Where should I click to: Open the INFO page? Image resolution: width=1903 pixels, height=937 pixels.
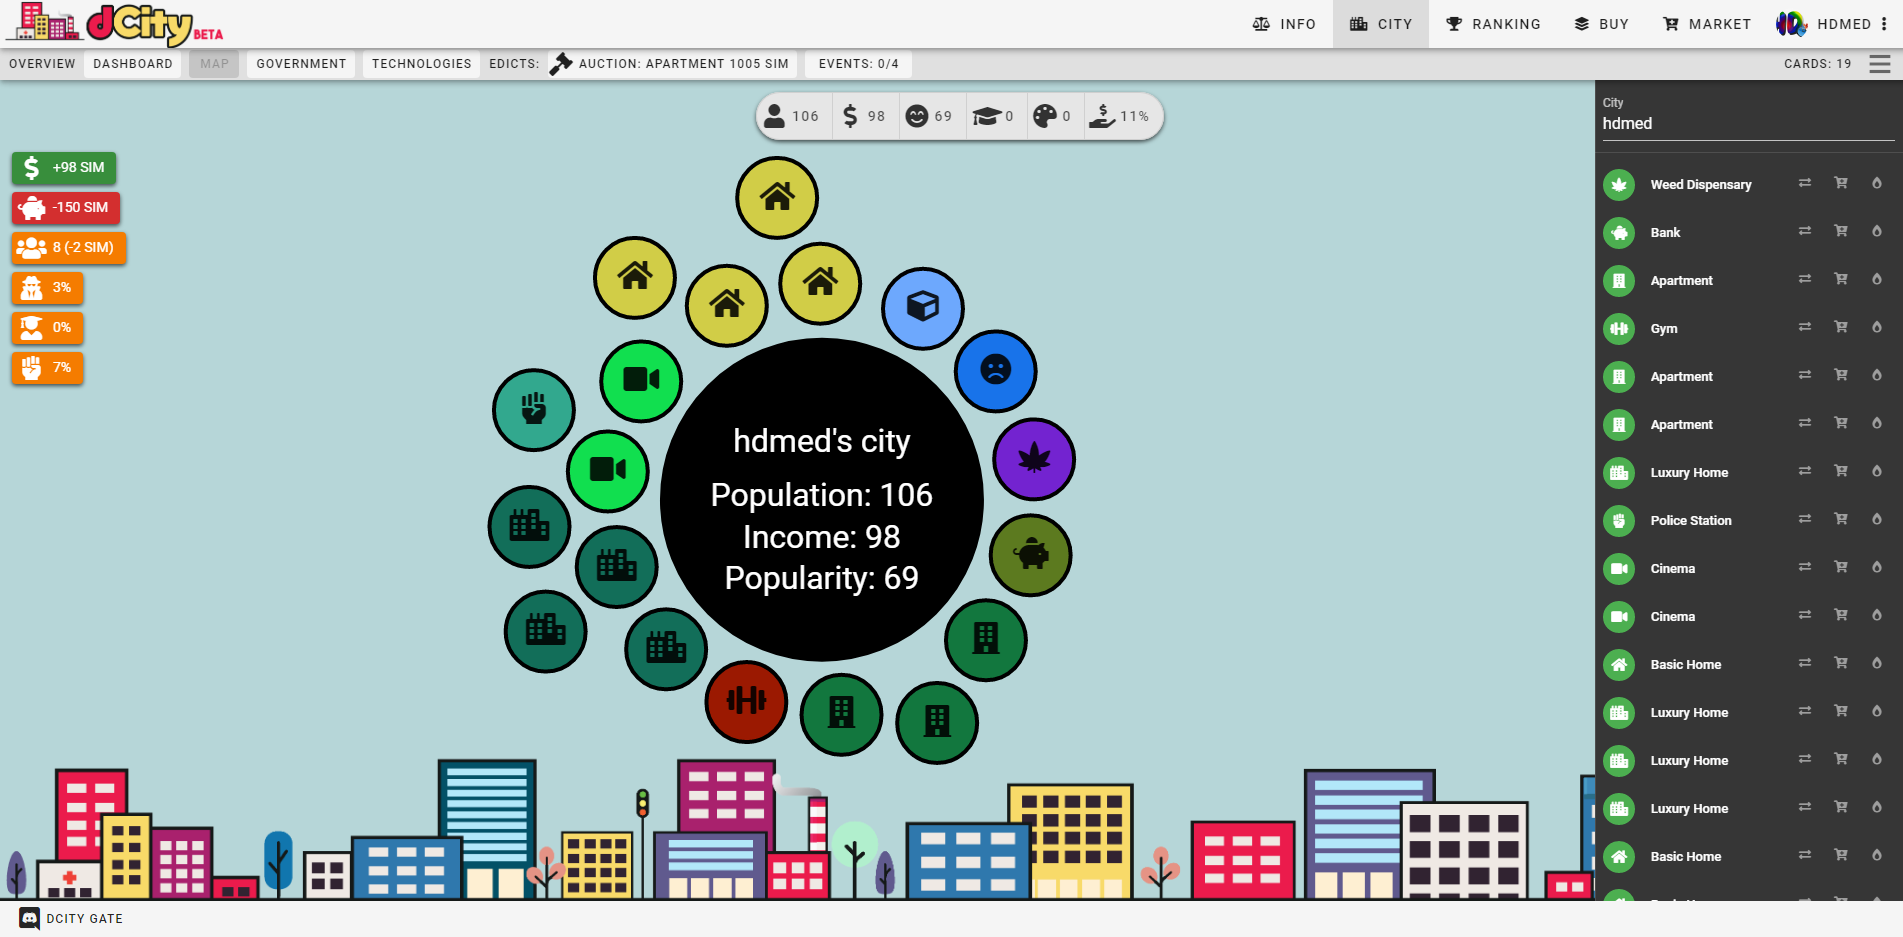click(x=1284, y=24)
